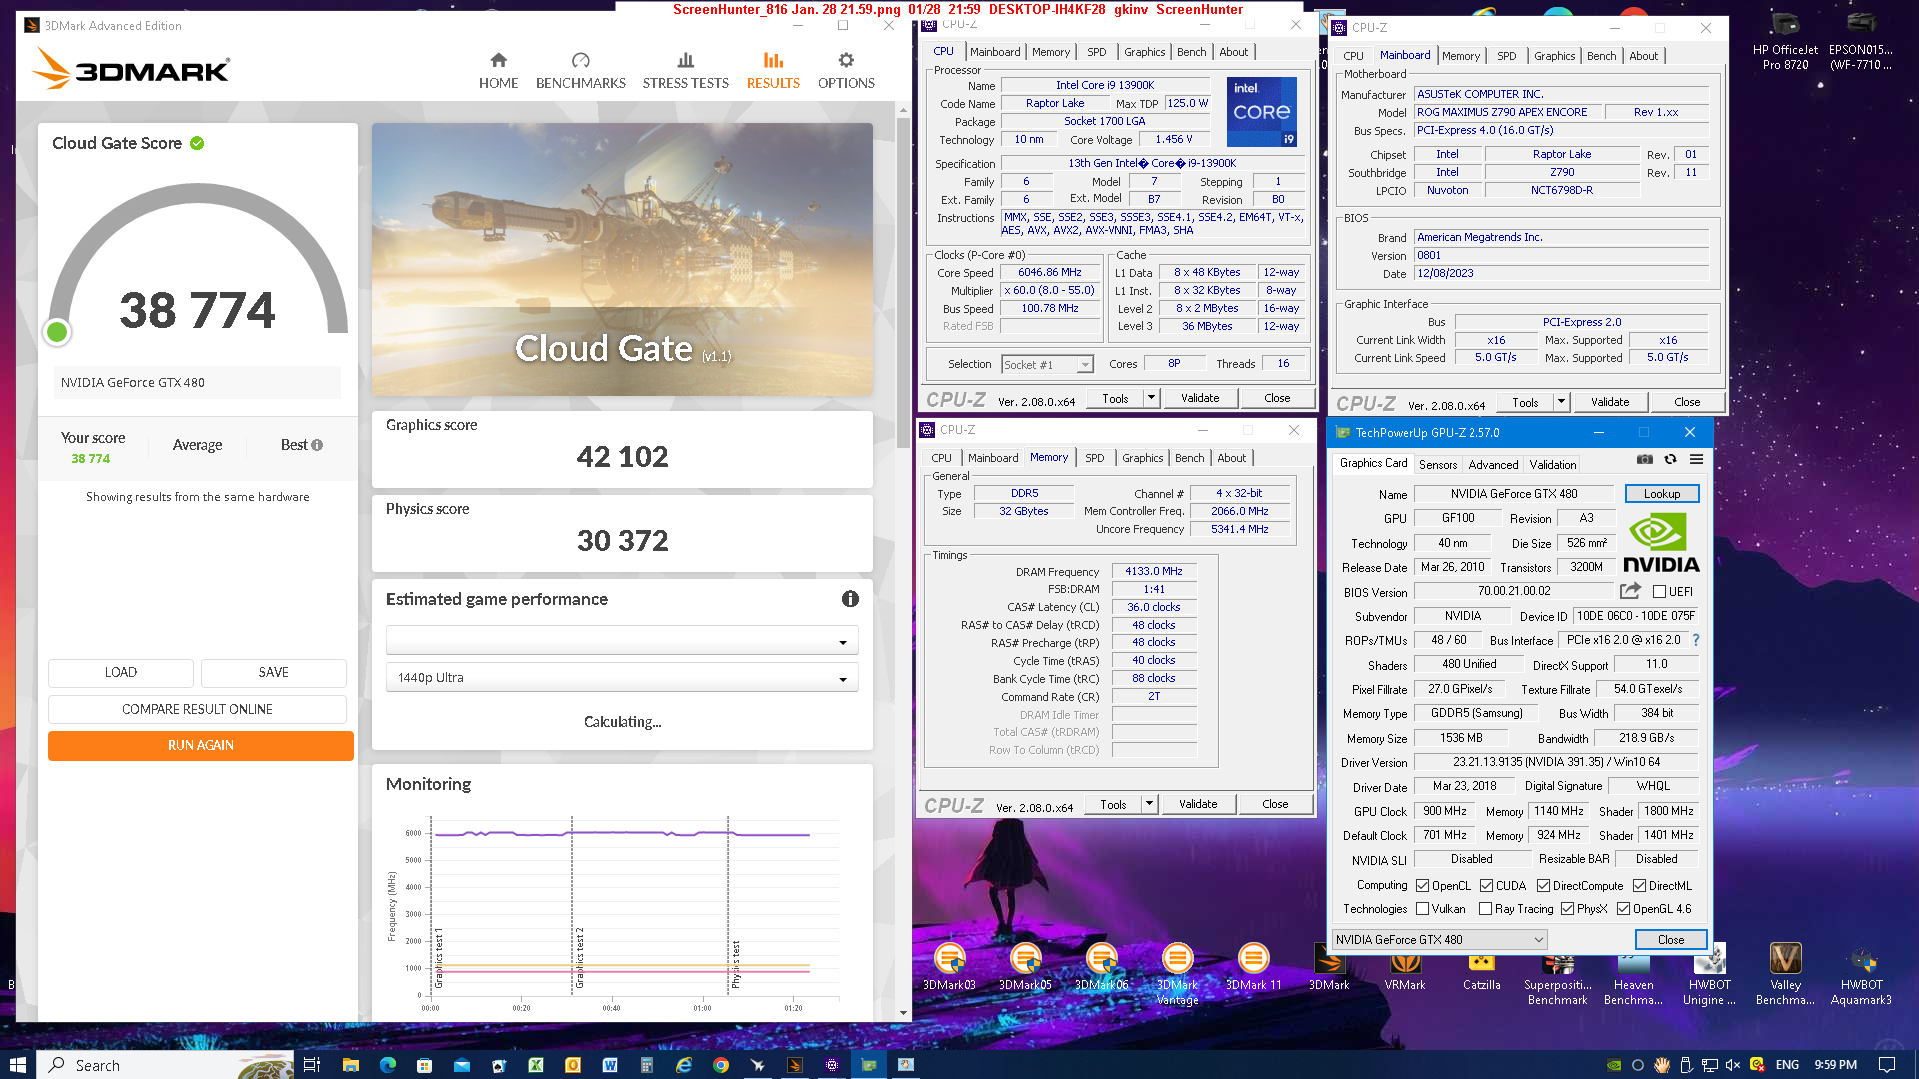Toggle the UEFI checkbox in GPU-Z
1919x1079 pixels.
tap(1660, 591)
